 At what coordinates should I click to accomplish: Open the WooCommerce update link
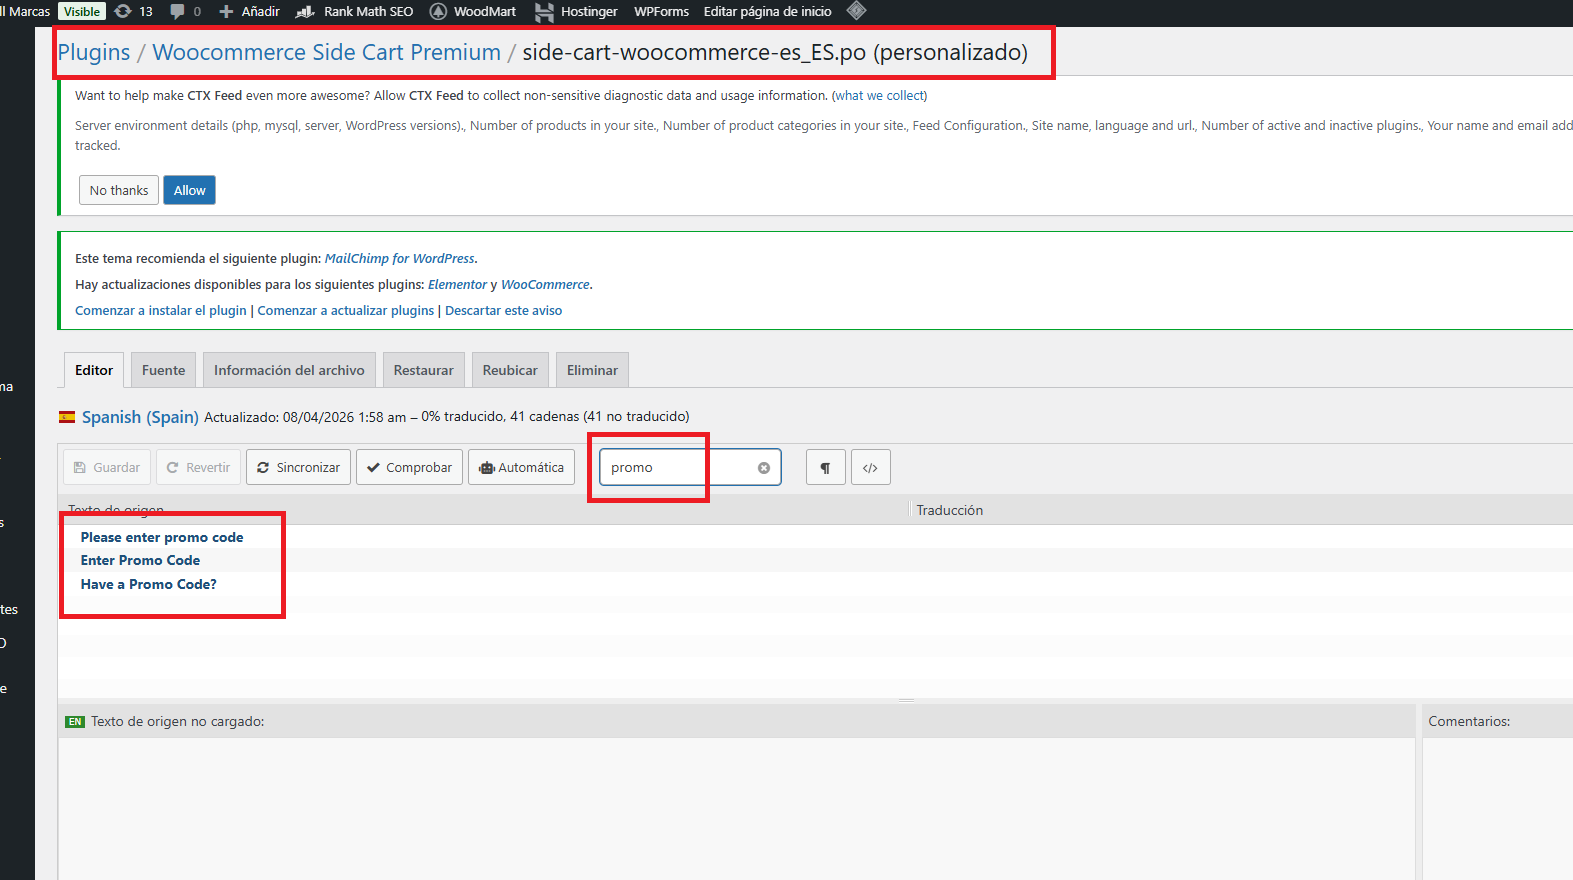tap(545, 284)
